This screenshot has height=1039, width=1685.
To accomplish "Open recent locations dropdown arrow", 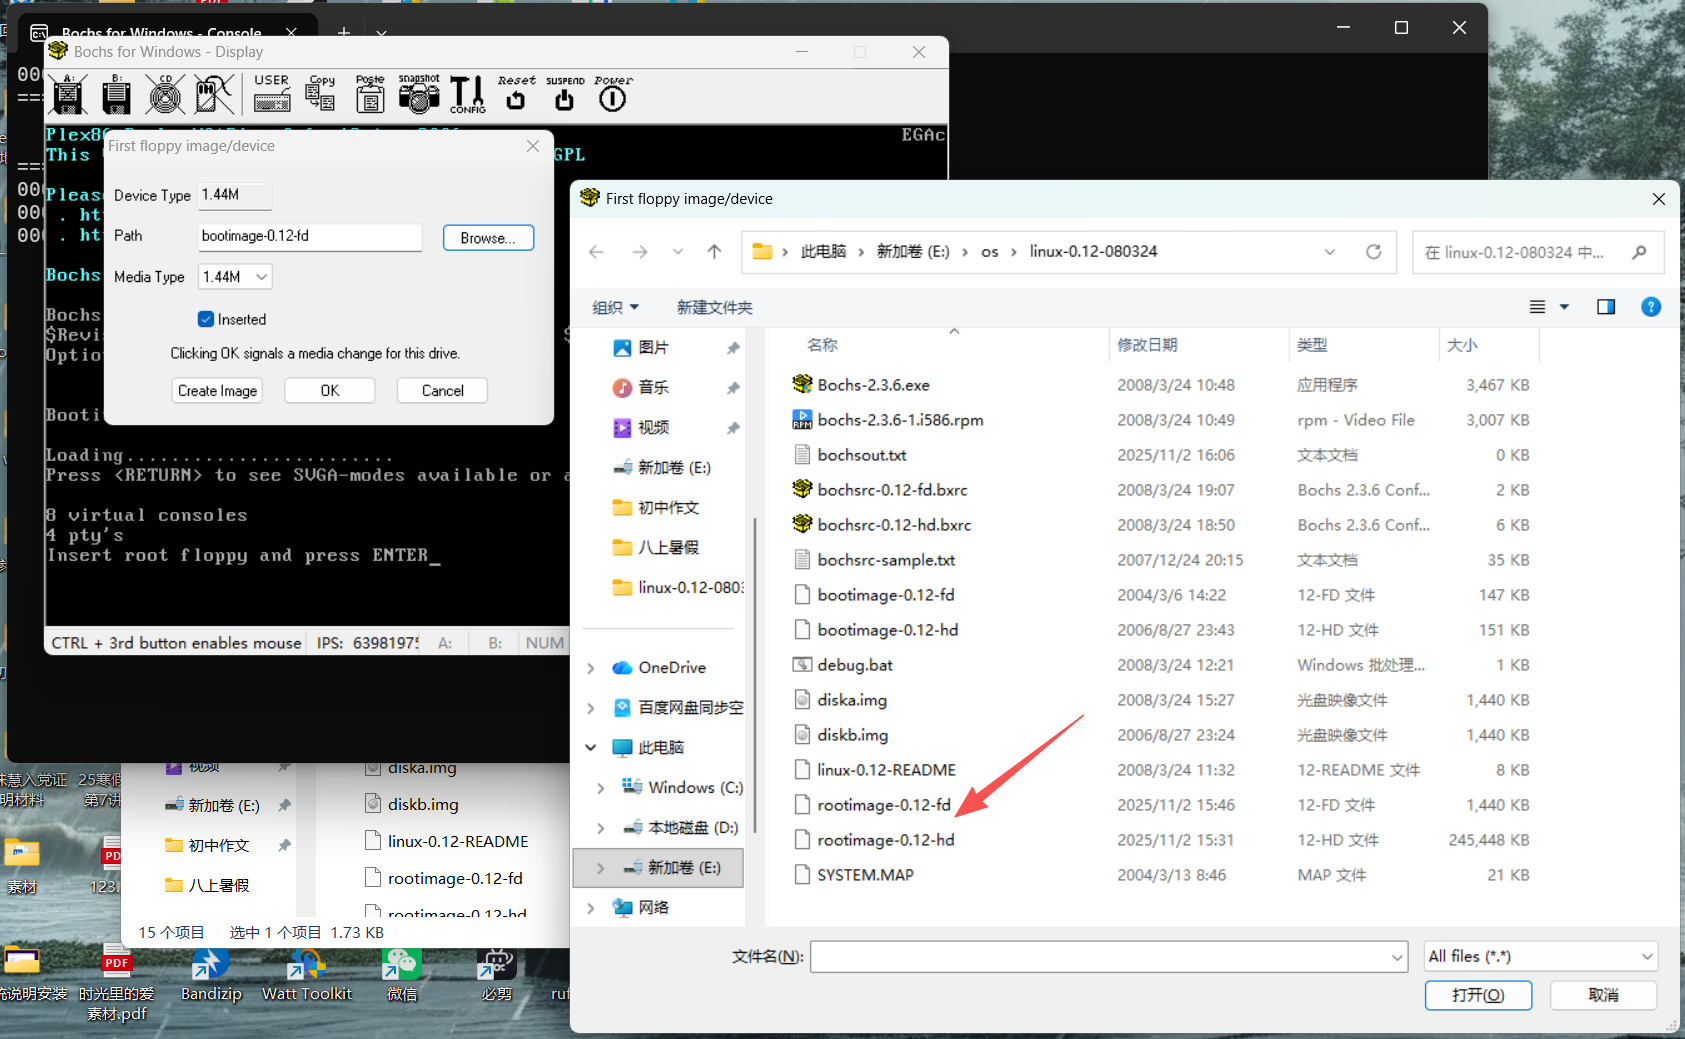I will coord(678,252).
